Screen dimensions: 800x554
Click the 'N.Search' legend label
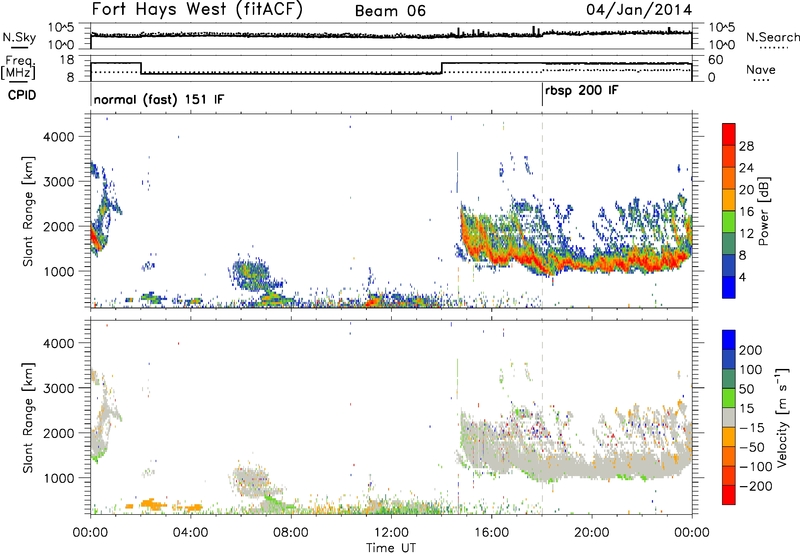point(772,37)
